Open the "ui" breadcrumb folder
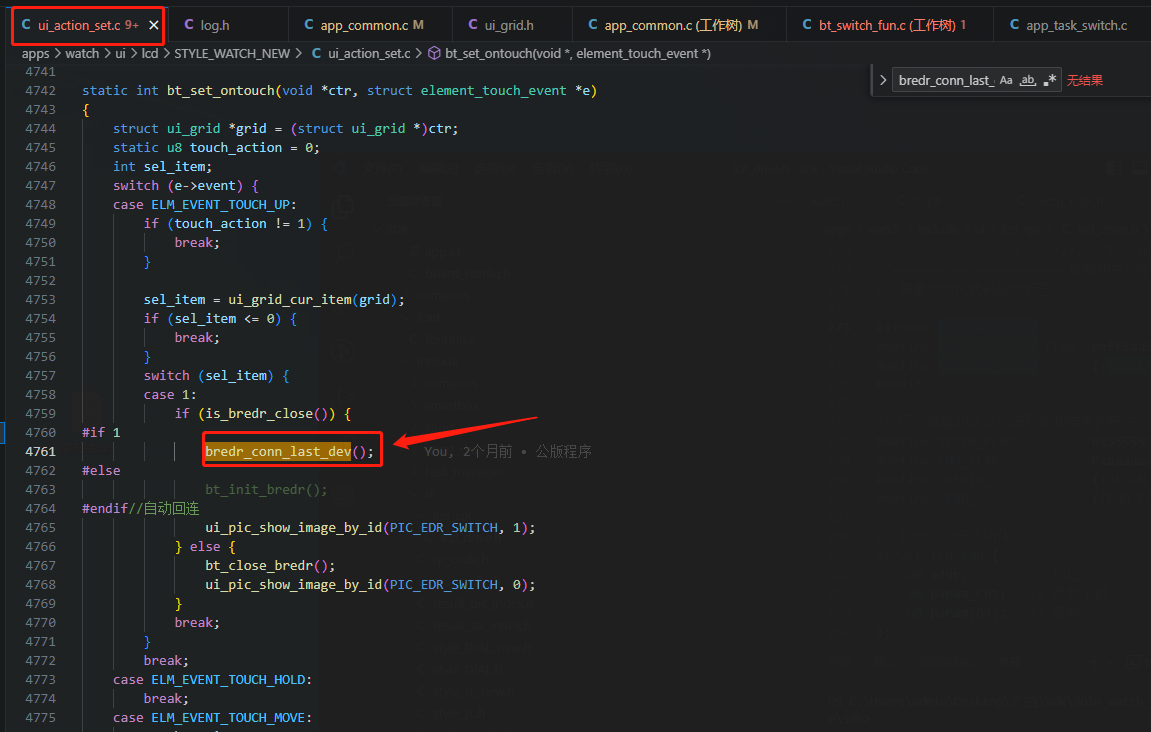The image size is (1151, 732). point(120,54)
